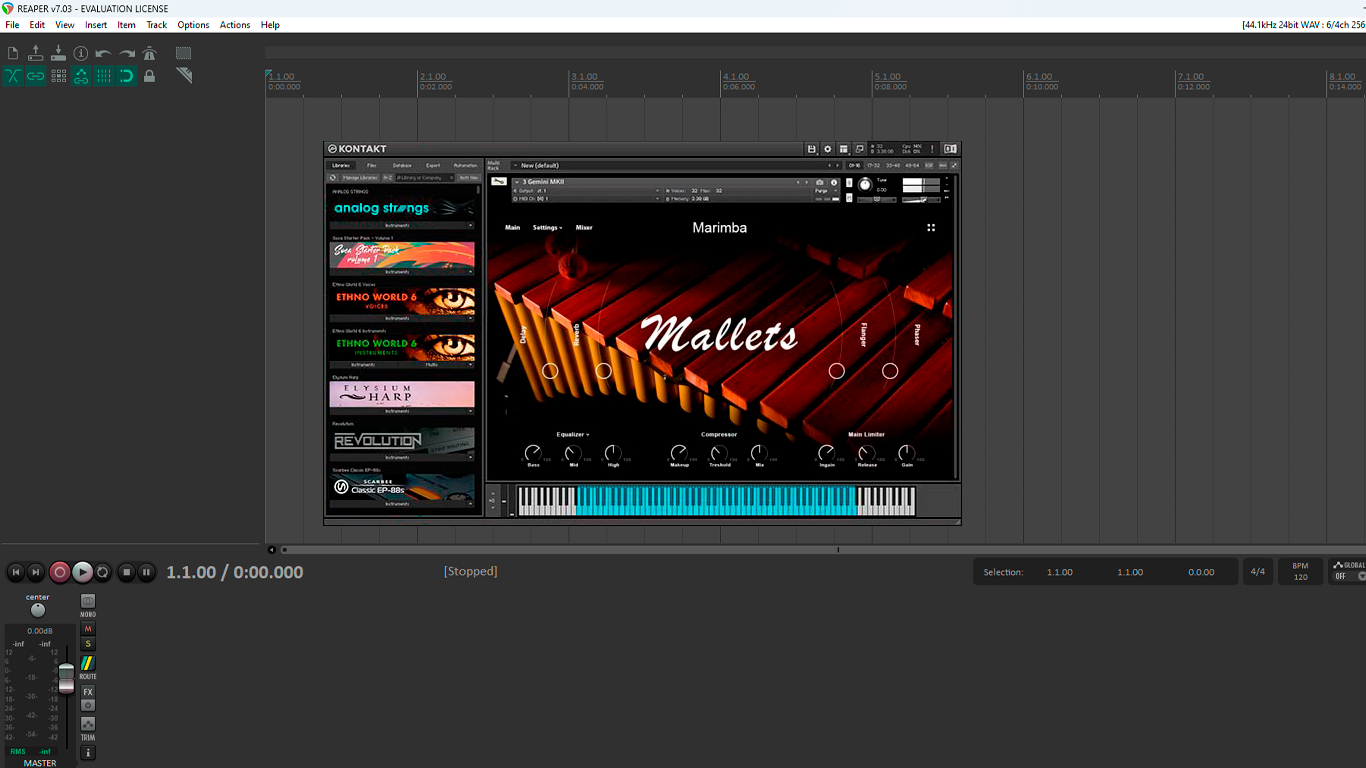Toggle ripple editing grid icon
Screen dimensions: 1366x768
pos(58,76)
